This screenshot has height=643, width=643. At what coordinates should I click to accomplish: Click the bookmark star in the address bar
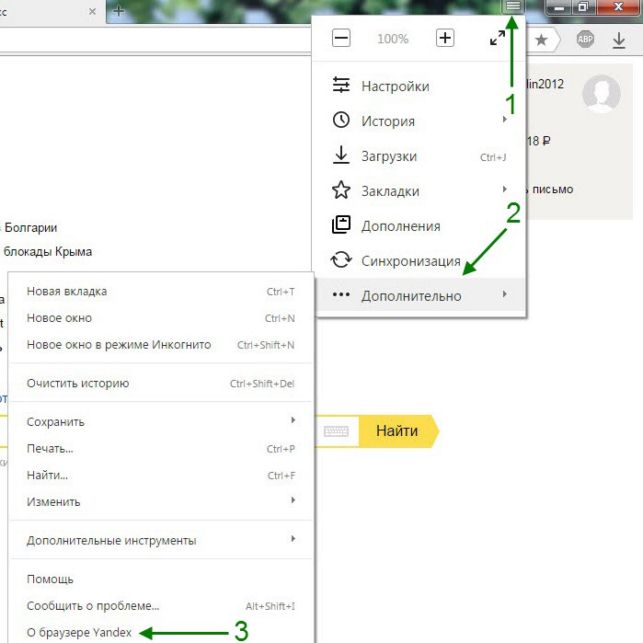coord(541,40)
